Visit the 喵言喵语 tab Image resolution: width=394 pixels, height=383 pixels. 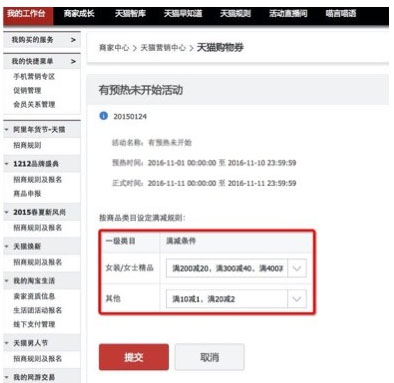point(341,14)
